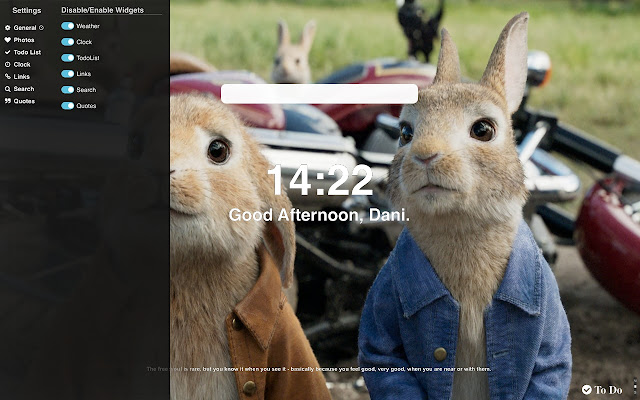
Task: Open the Links settings section
Action: [x=17, y=76]
